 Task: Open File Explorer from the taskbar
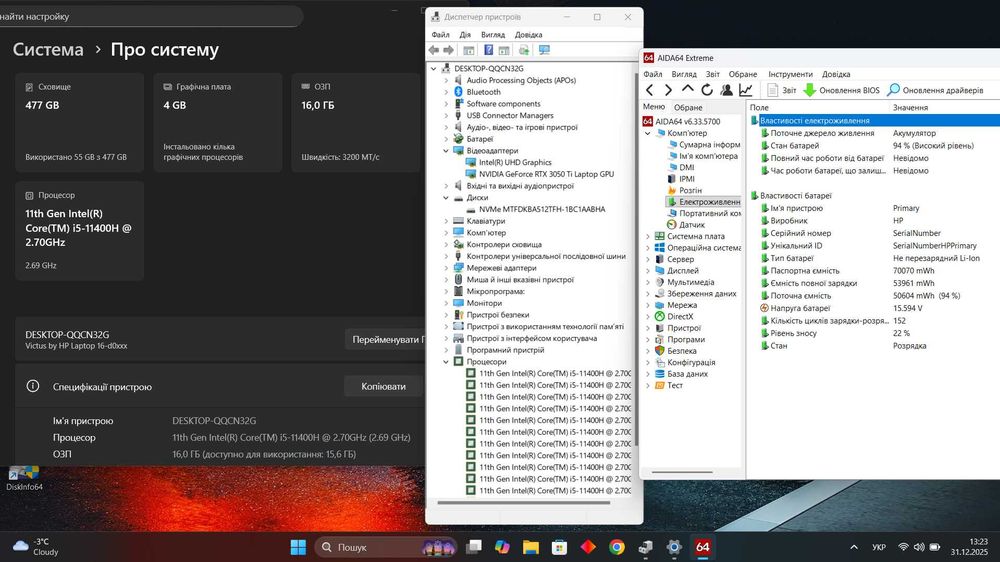pyautogui.click(x=531, y=547)
